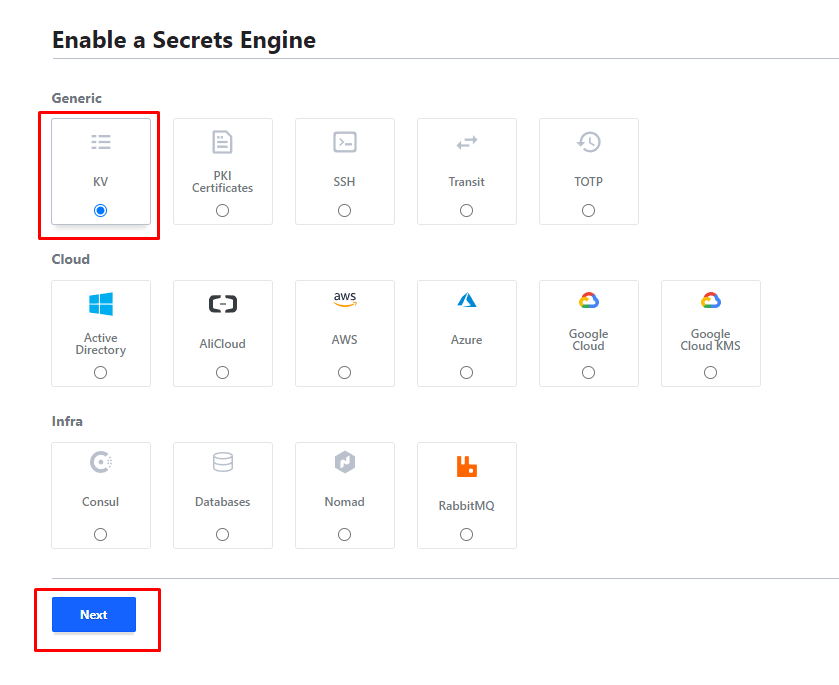Click the AliCloud bracket logo
The image size is (839, 685).
coord(222,304)
